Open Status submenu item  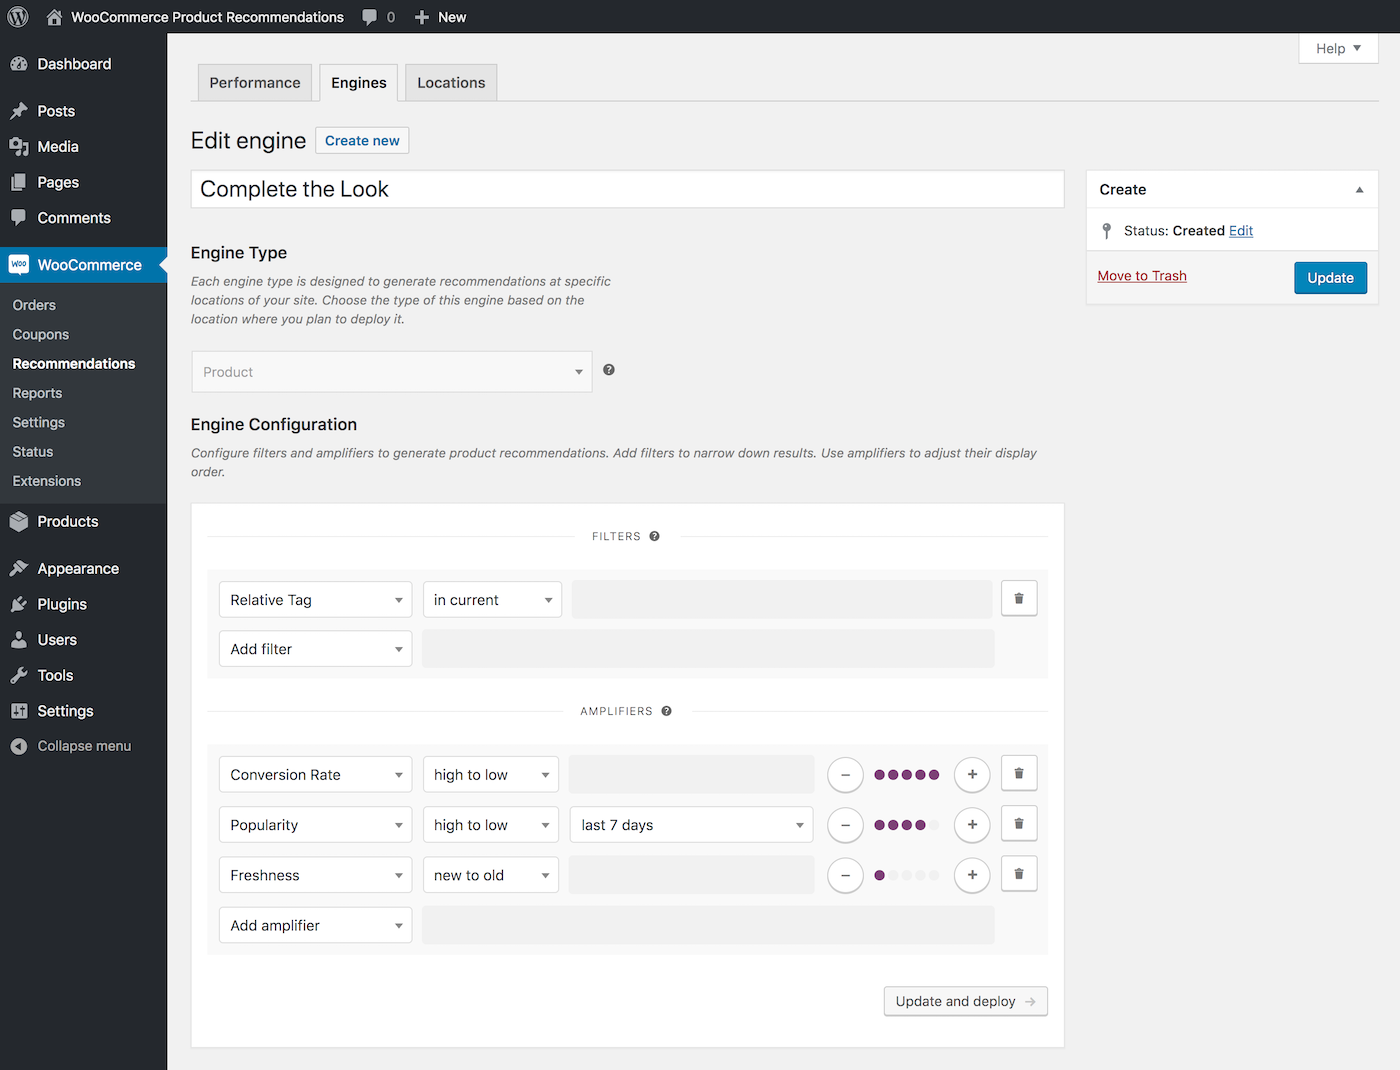click(x=33, y=452)
